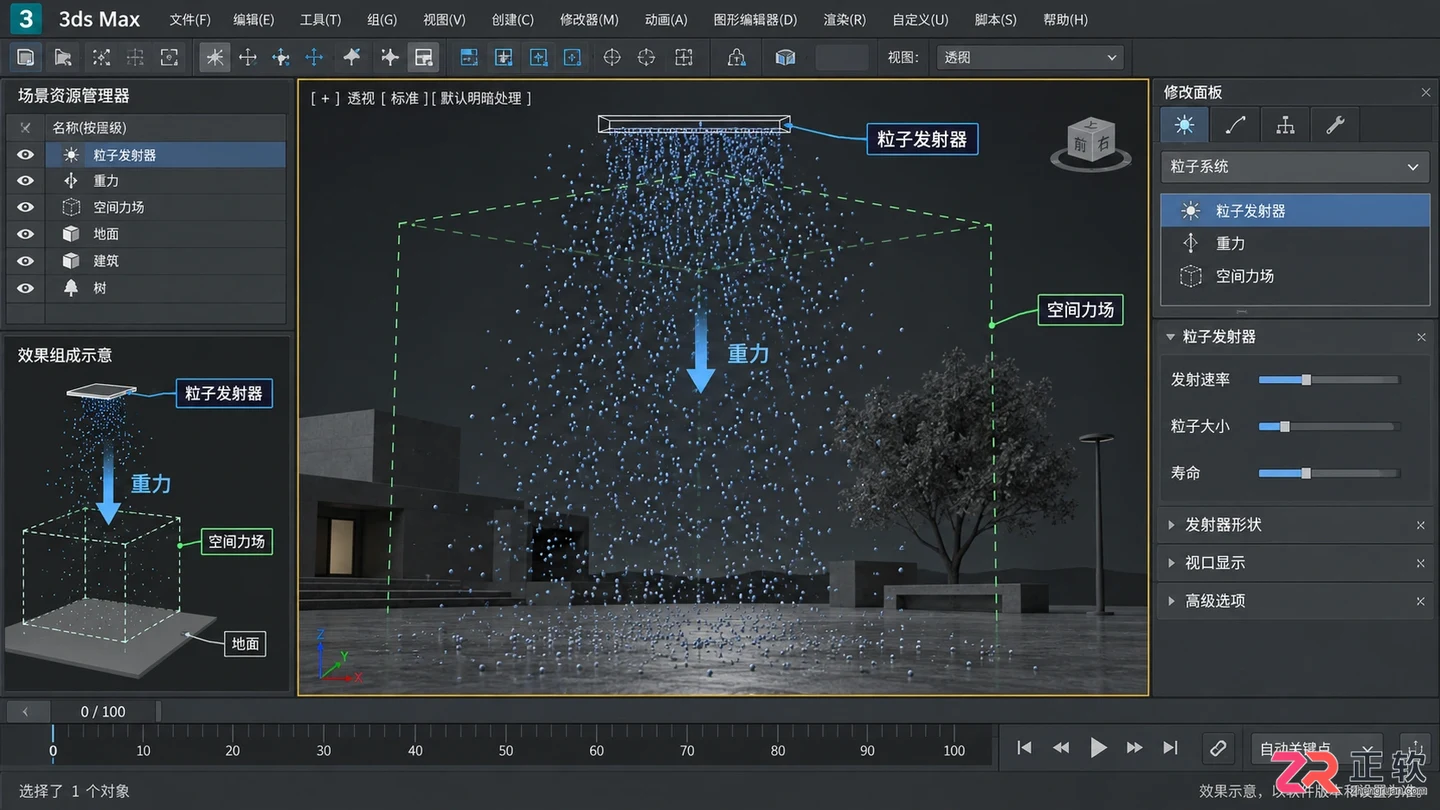
Task: Switch to the curve tab icon in the modify panel
Action: pos(1235,125)
